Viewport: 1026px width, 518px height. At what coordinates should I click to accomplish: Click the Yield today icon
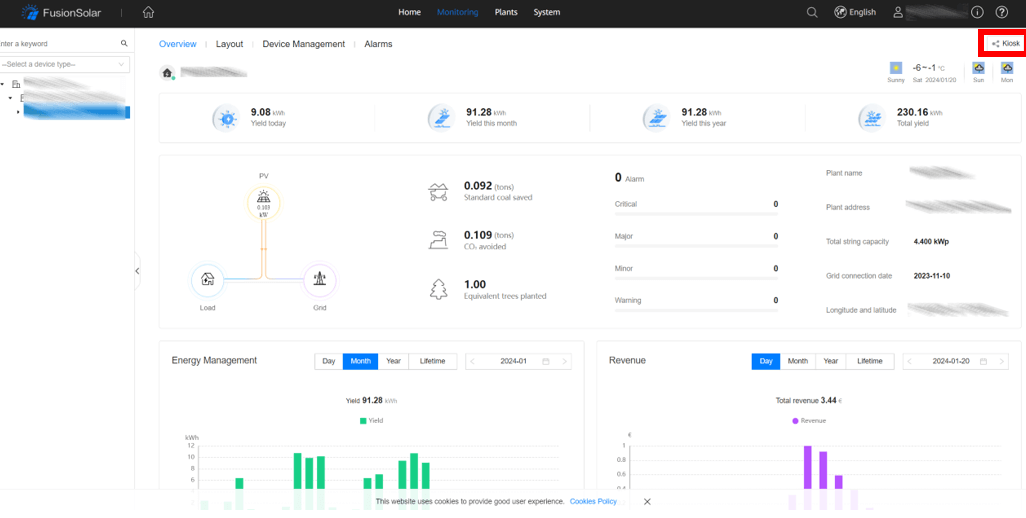(226, 118)
